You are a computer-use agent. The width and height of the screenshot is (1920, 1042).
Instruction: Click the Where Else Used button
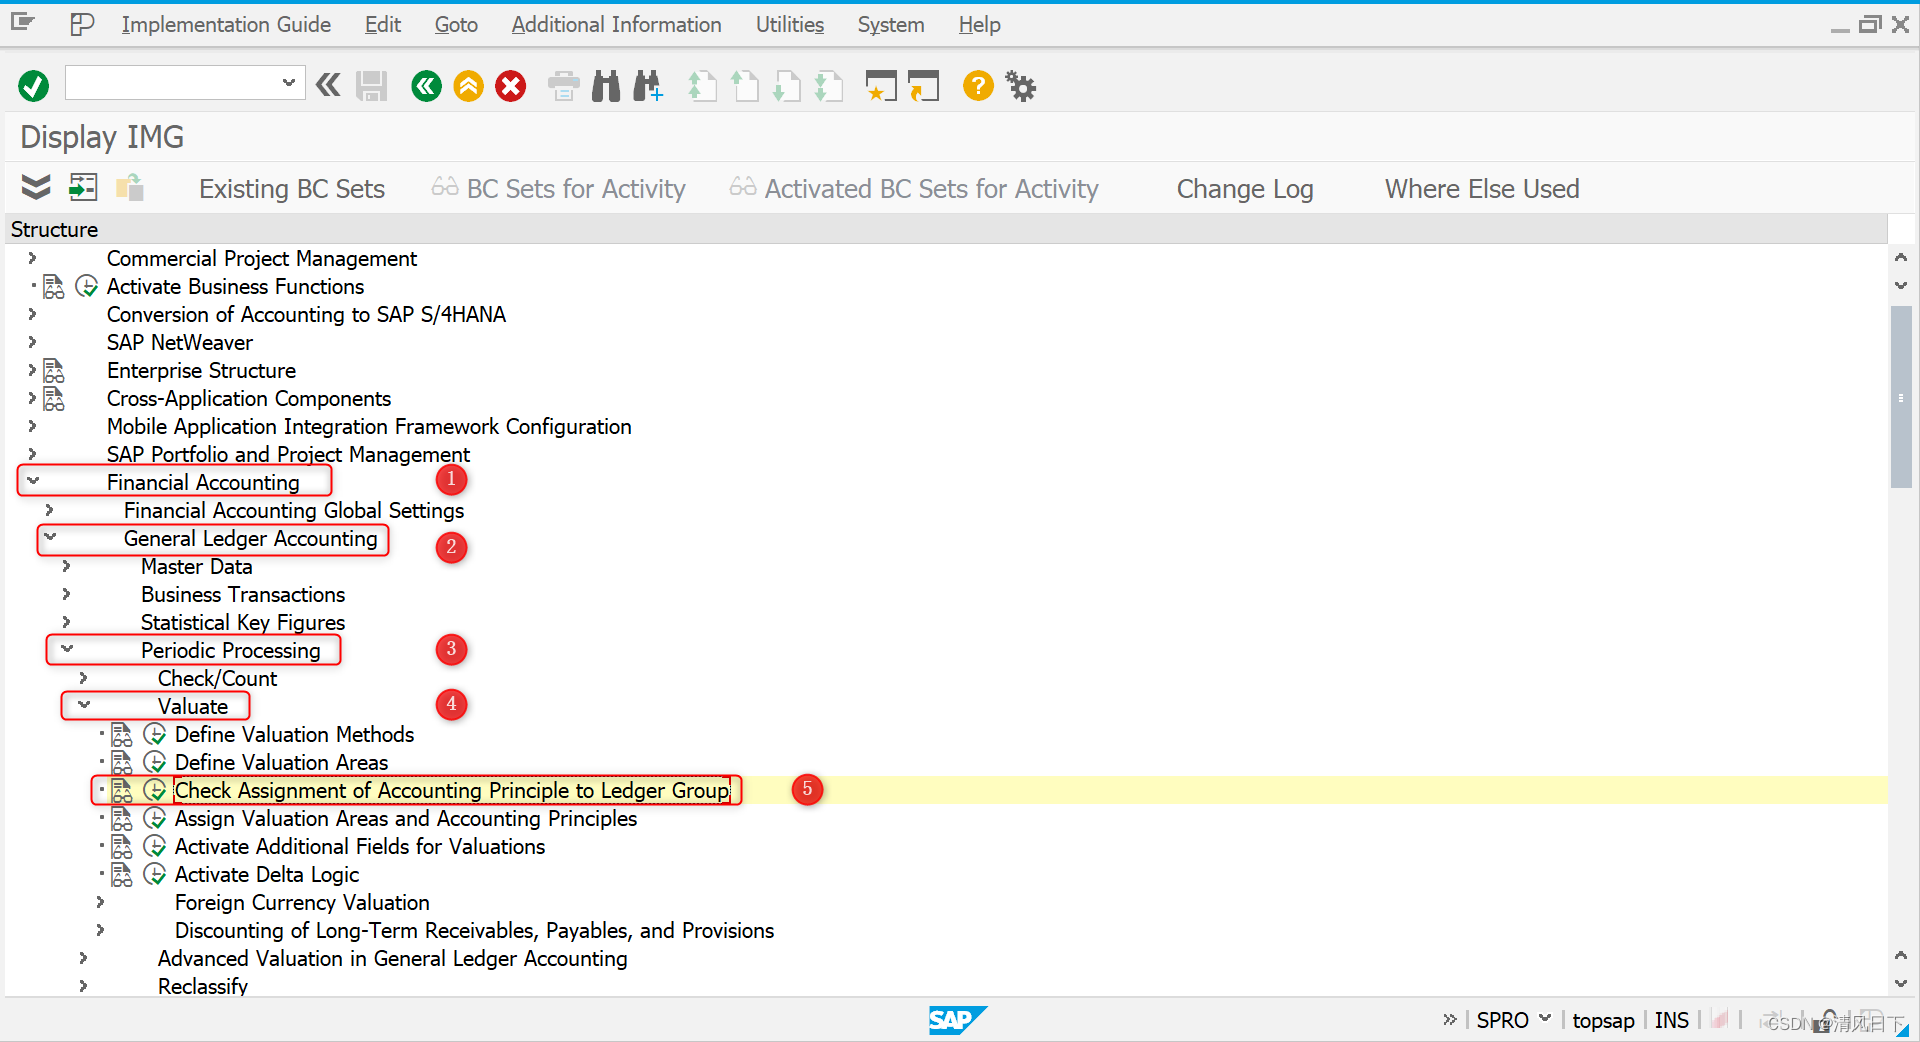click(x=1482, y=189)
